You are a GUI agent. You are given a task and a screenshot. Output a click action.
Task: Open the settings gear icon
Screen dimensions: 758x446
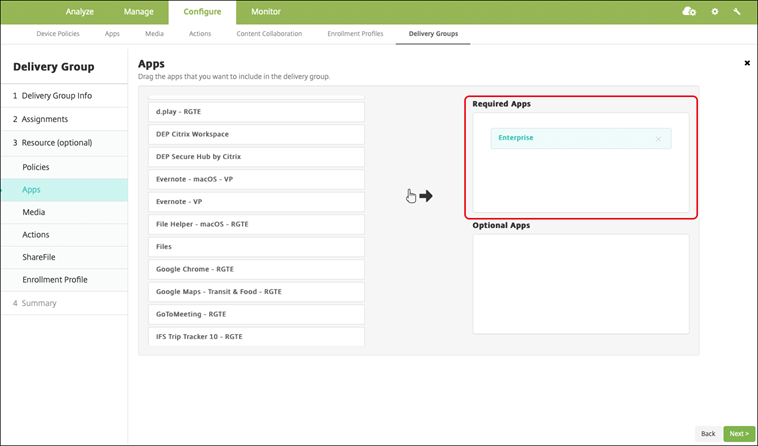[x=714, y=11]
